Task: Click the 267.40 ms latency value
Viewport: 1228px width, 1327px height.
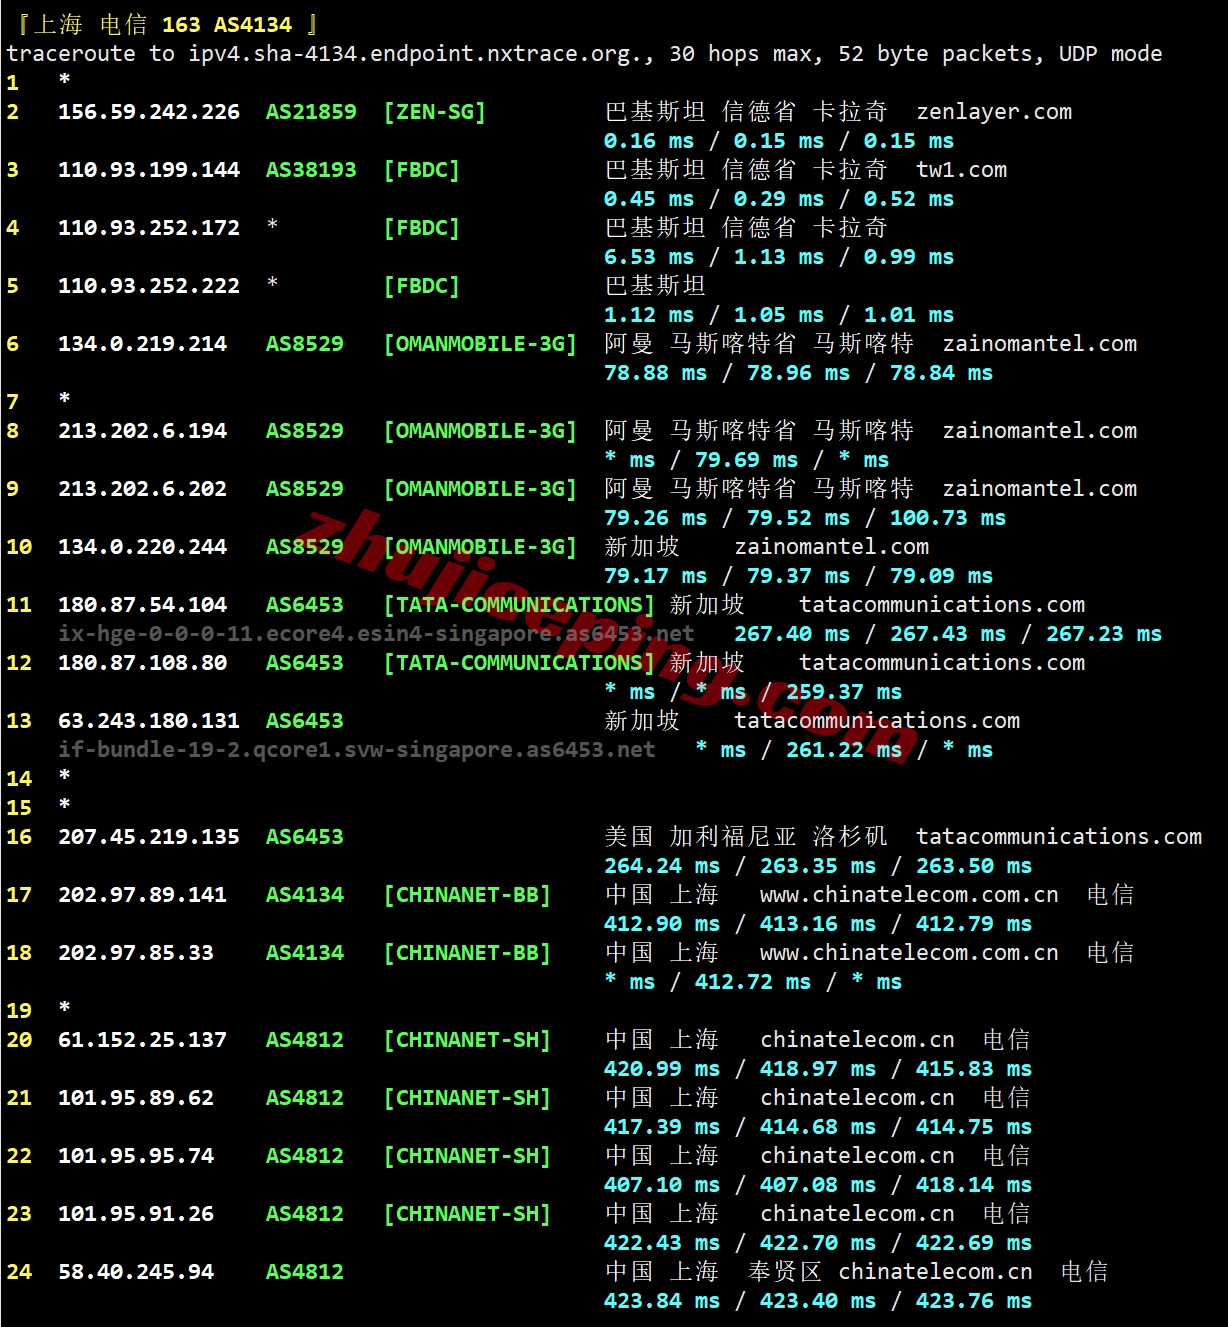Action: 792,634
